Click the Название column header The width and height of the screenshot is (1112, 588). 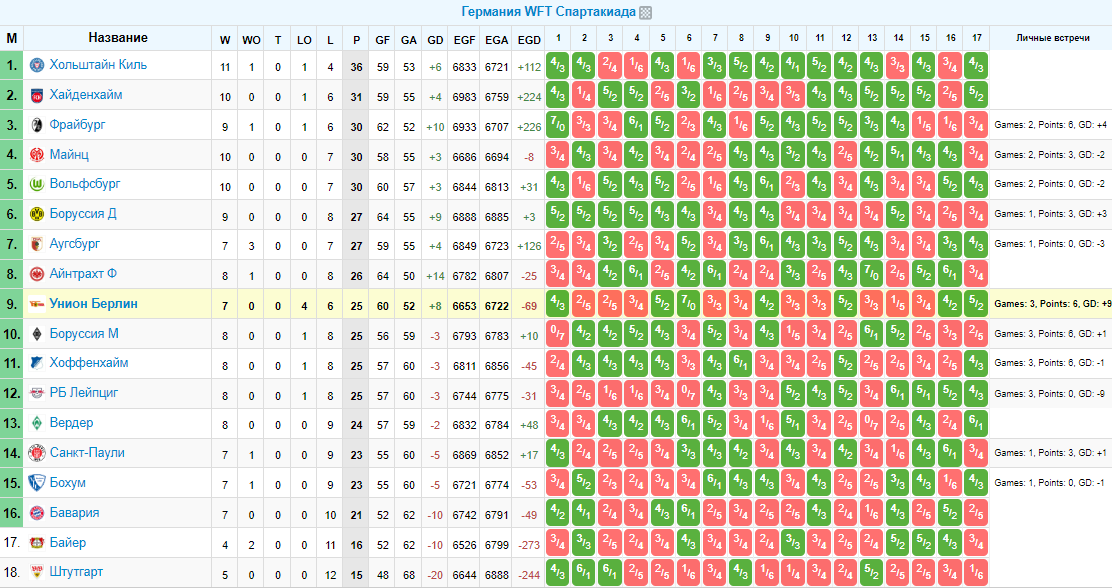point(118,38)
